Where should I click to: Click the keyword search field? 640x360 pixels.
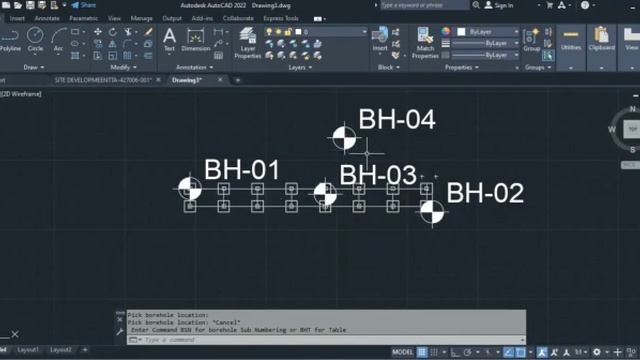[424, 5]
